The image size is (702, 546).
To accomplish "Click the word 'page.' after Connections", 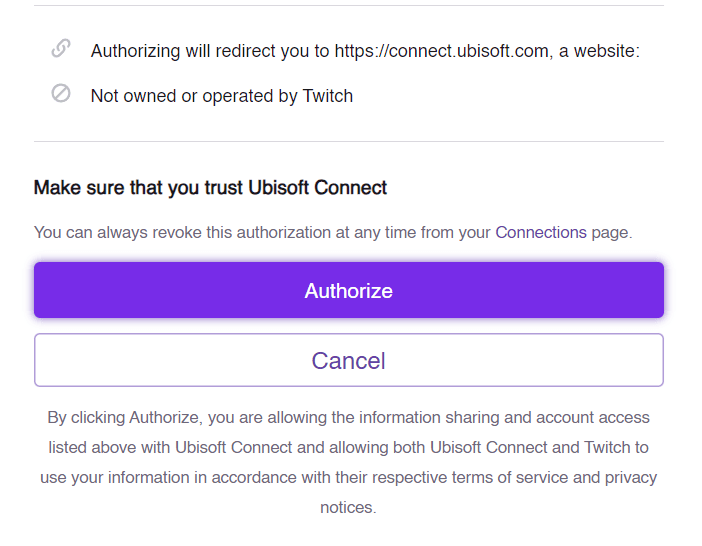I will point(612,232).
